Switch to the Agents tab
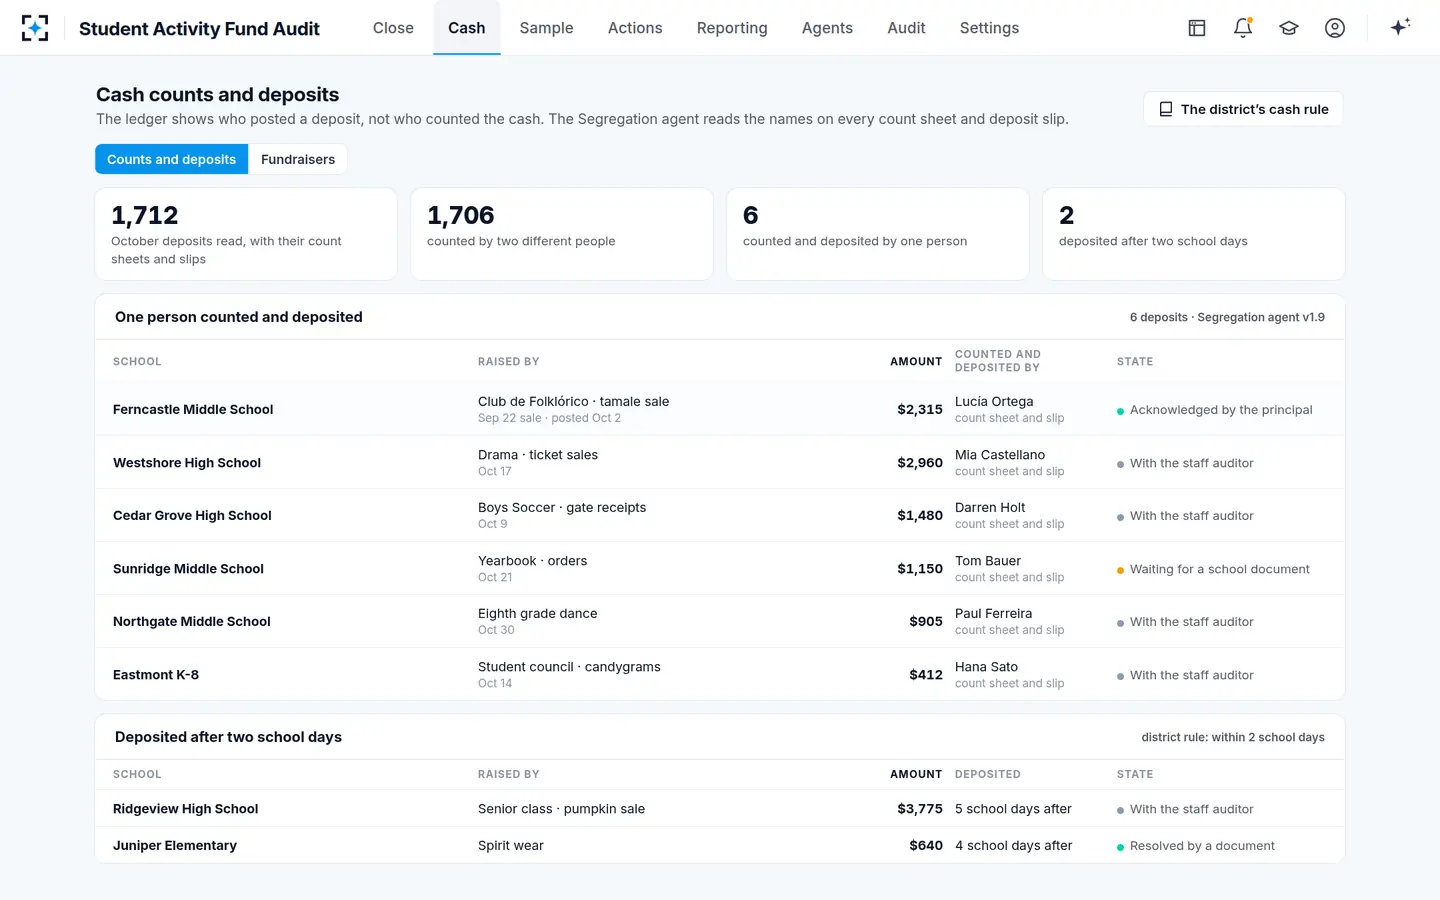 coord(827,28)
